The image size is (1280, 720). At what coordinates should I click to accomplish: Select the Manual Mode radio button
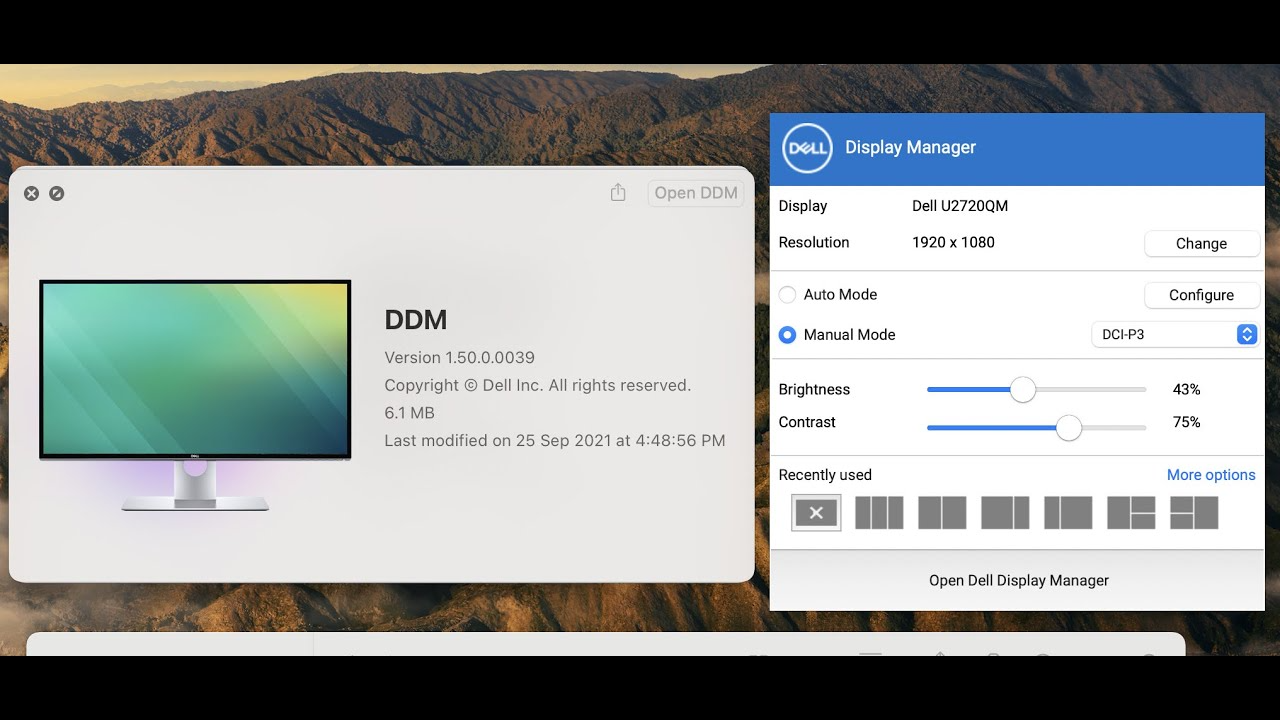(787, 335)
